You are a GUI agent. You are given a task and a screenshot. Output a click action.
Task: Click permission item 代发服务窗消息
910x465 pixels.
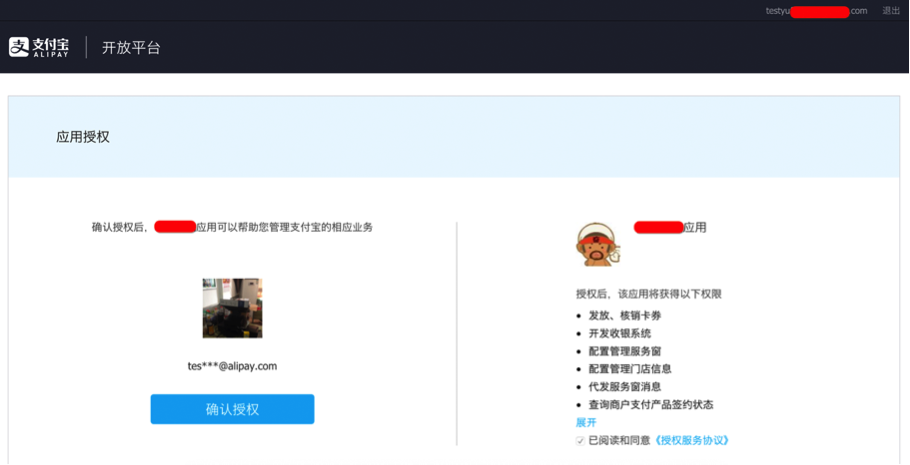point(625,387)
